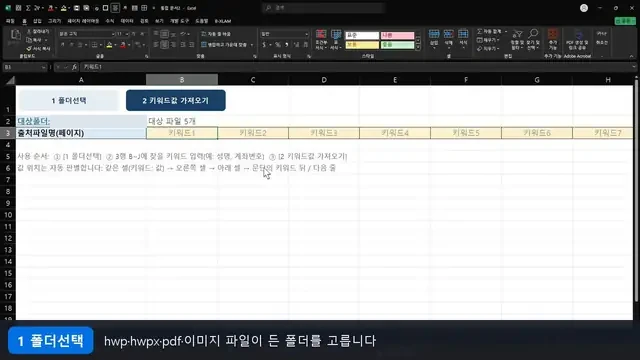Screen dimensions: 640x360
Task: Click the cell borders icon
Action: [x=94, y=44]
